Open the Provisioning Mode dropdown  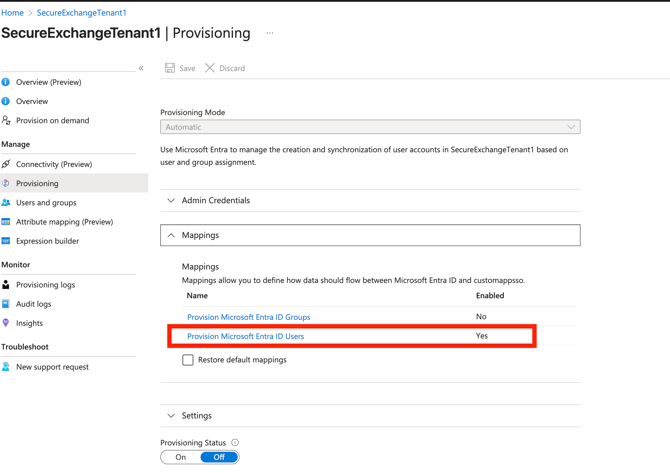click(x=370, y=127)
